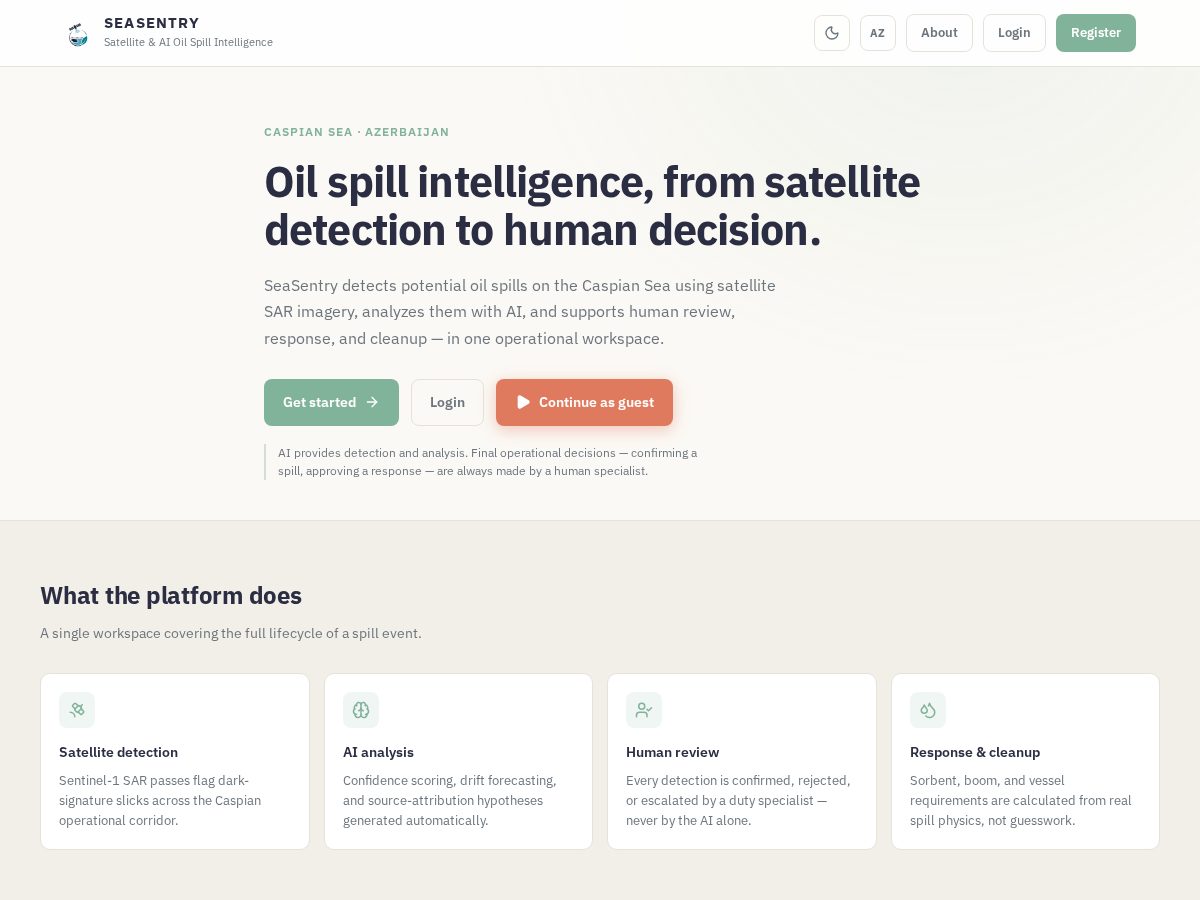This screenshot has height=900, width=1200.
Task: Click the Login button beside Get started
Action: [x=447, y=402]
